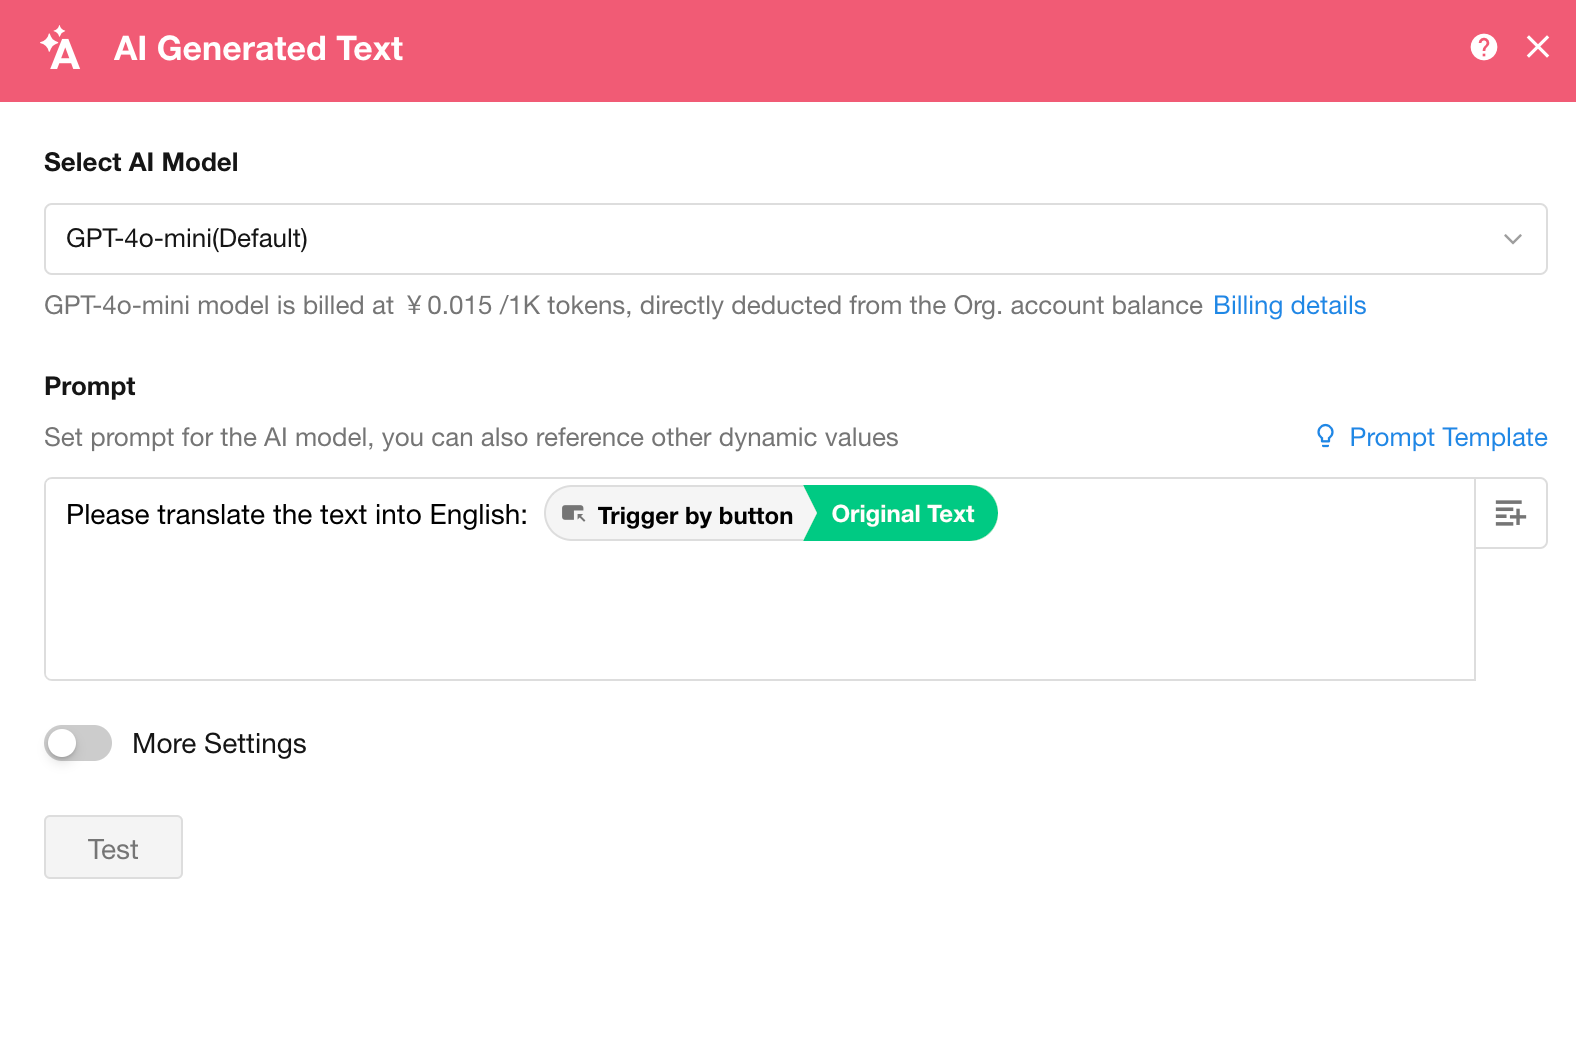Click the insert dynamic value icon

pos(1511,513)
